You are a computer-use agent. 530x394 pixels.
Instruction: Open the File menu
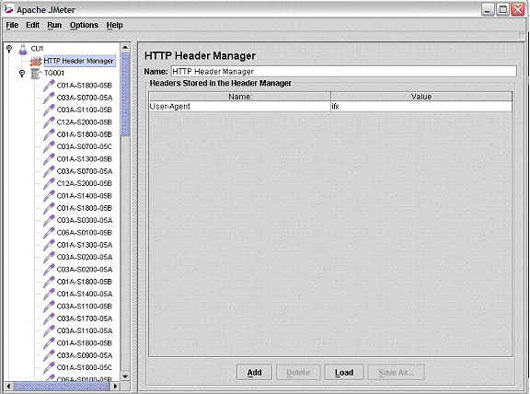point(12,25)
